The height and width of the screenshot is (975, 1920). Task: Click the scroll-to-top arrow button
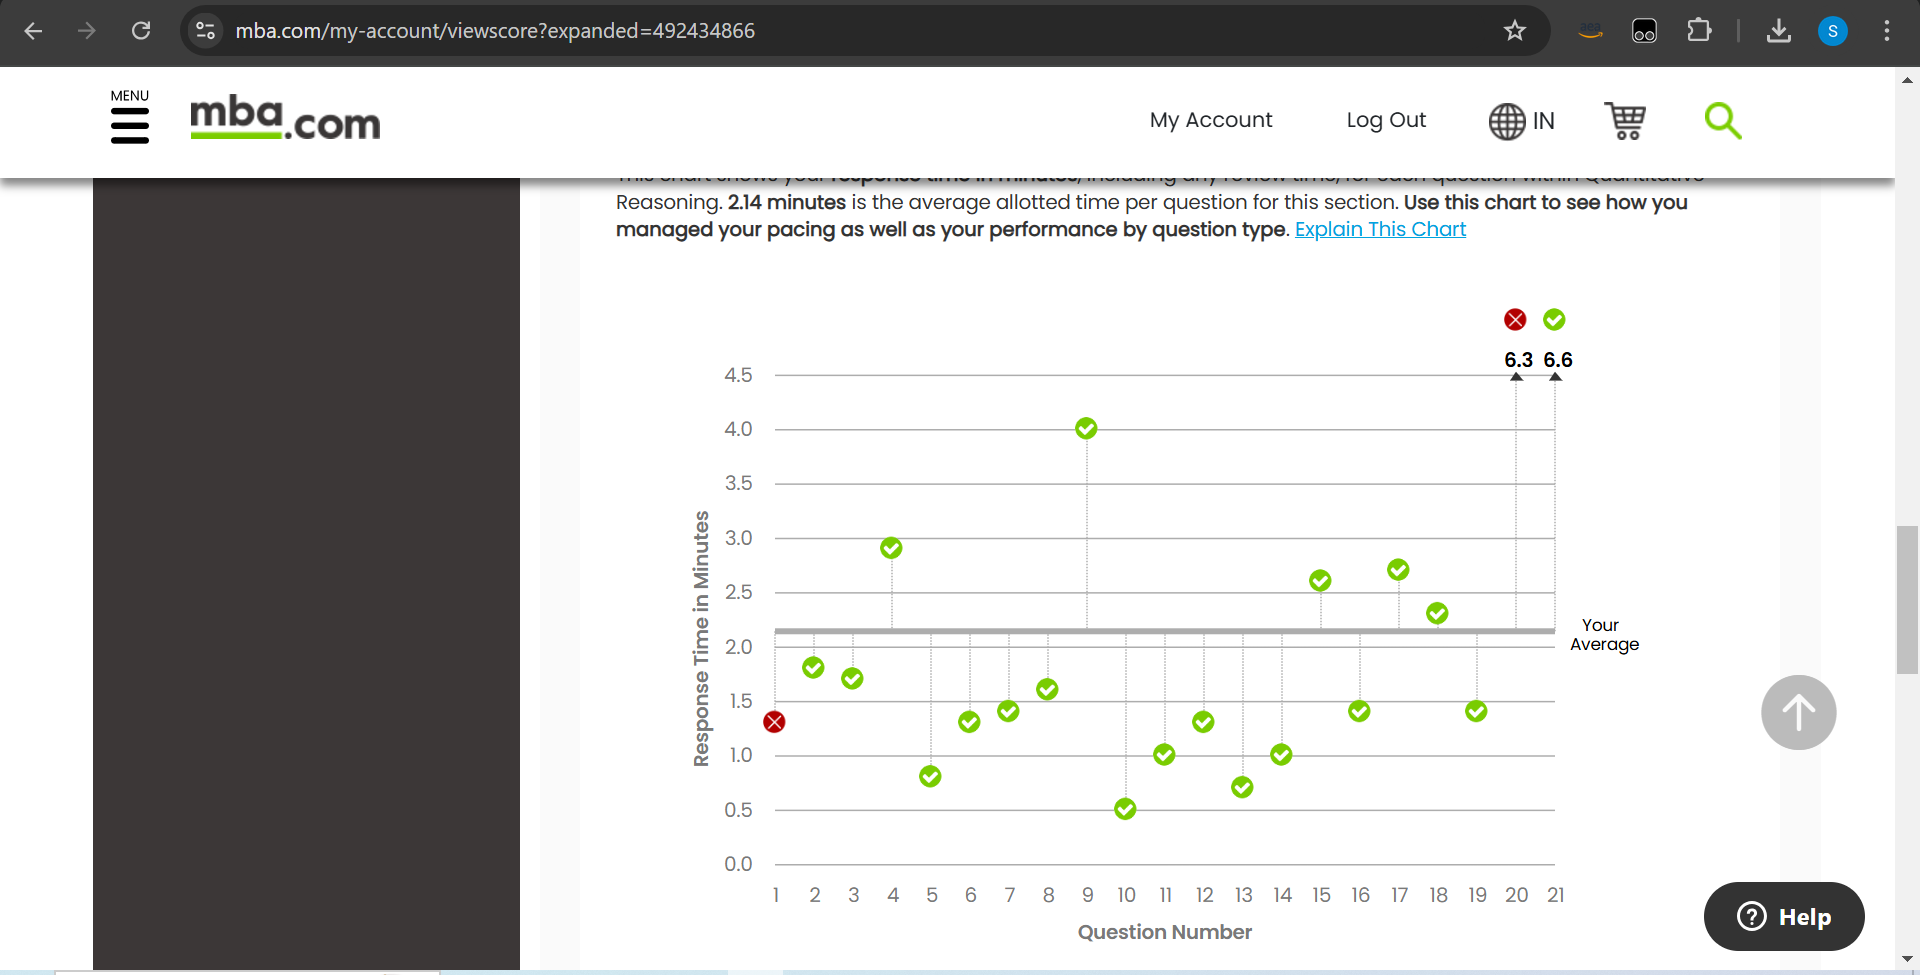coord(1798,712)
